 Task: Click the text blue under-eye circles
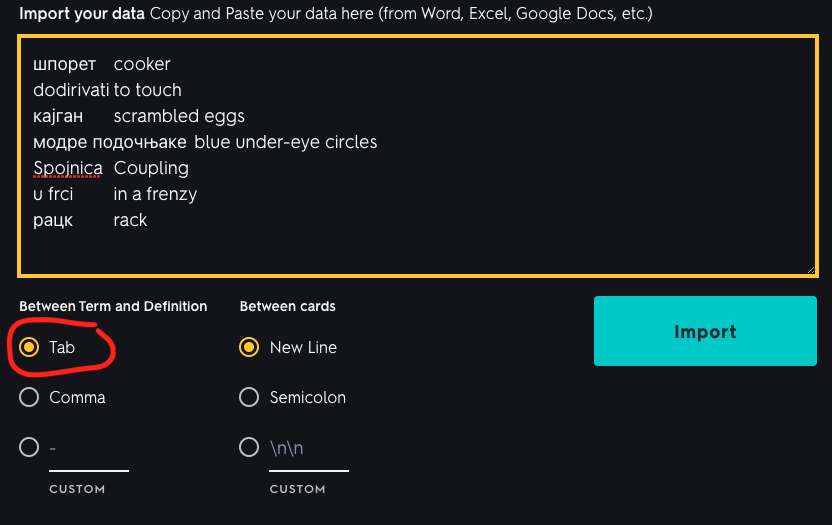point(285,142)
